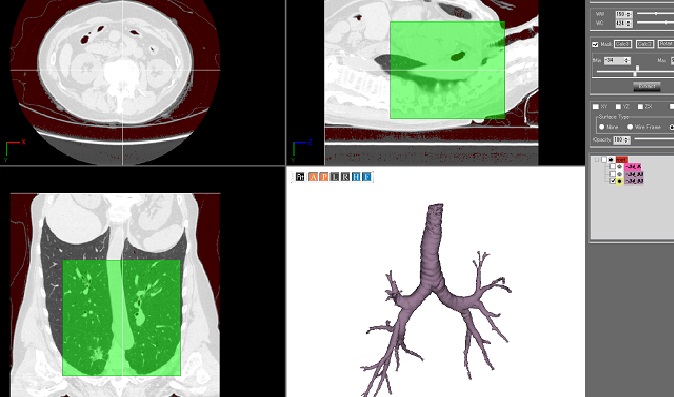Click the black arrow icon on root node
The width and height of the screenshot is (674, 397).
[x=611, y=160]
